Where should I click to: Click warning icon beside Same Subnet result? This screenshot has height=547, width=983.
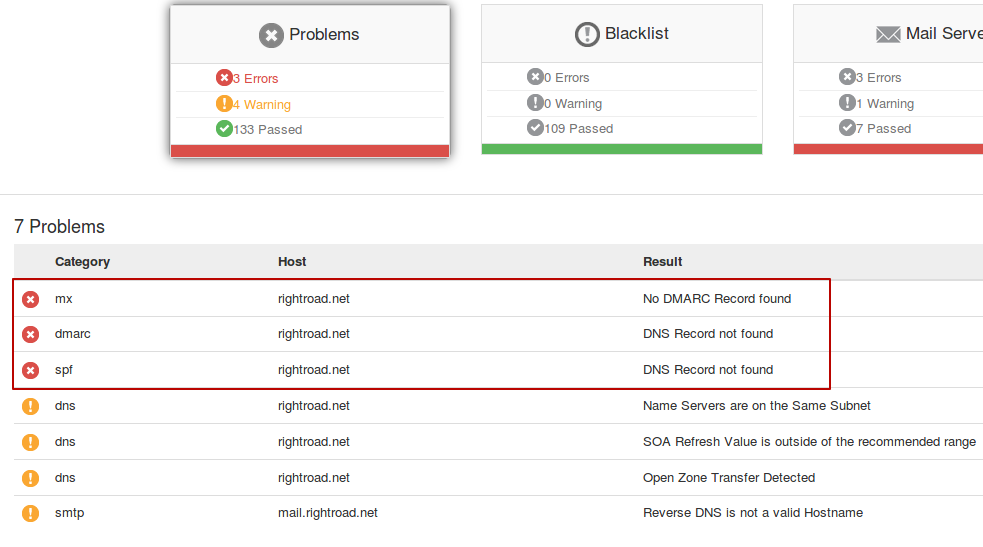tap(31, 406)
